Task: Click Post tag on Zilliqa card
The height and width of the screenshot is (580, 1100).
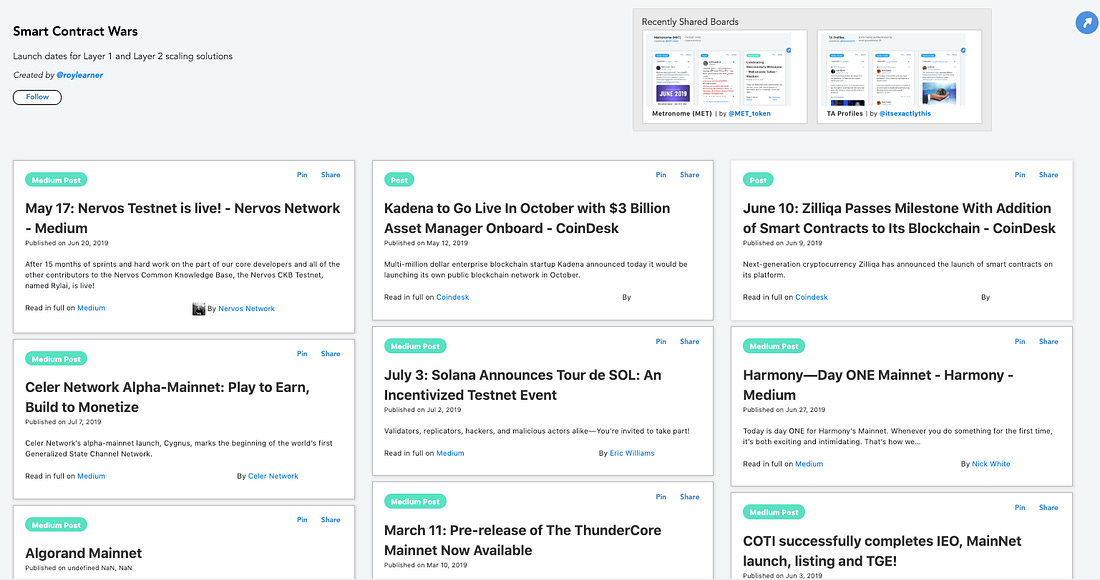Action: pyautogui.click(x=758, y=180)
